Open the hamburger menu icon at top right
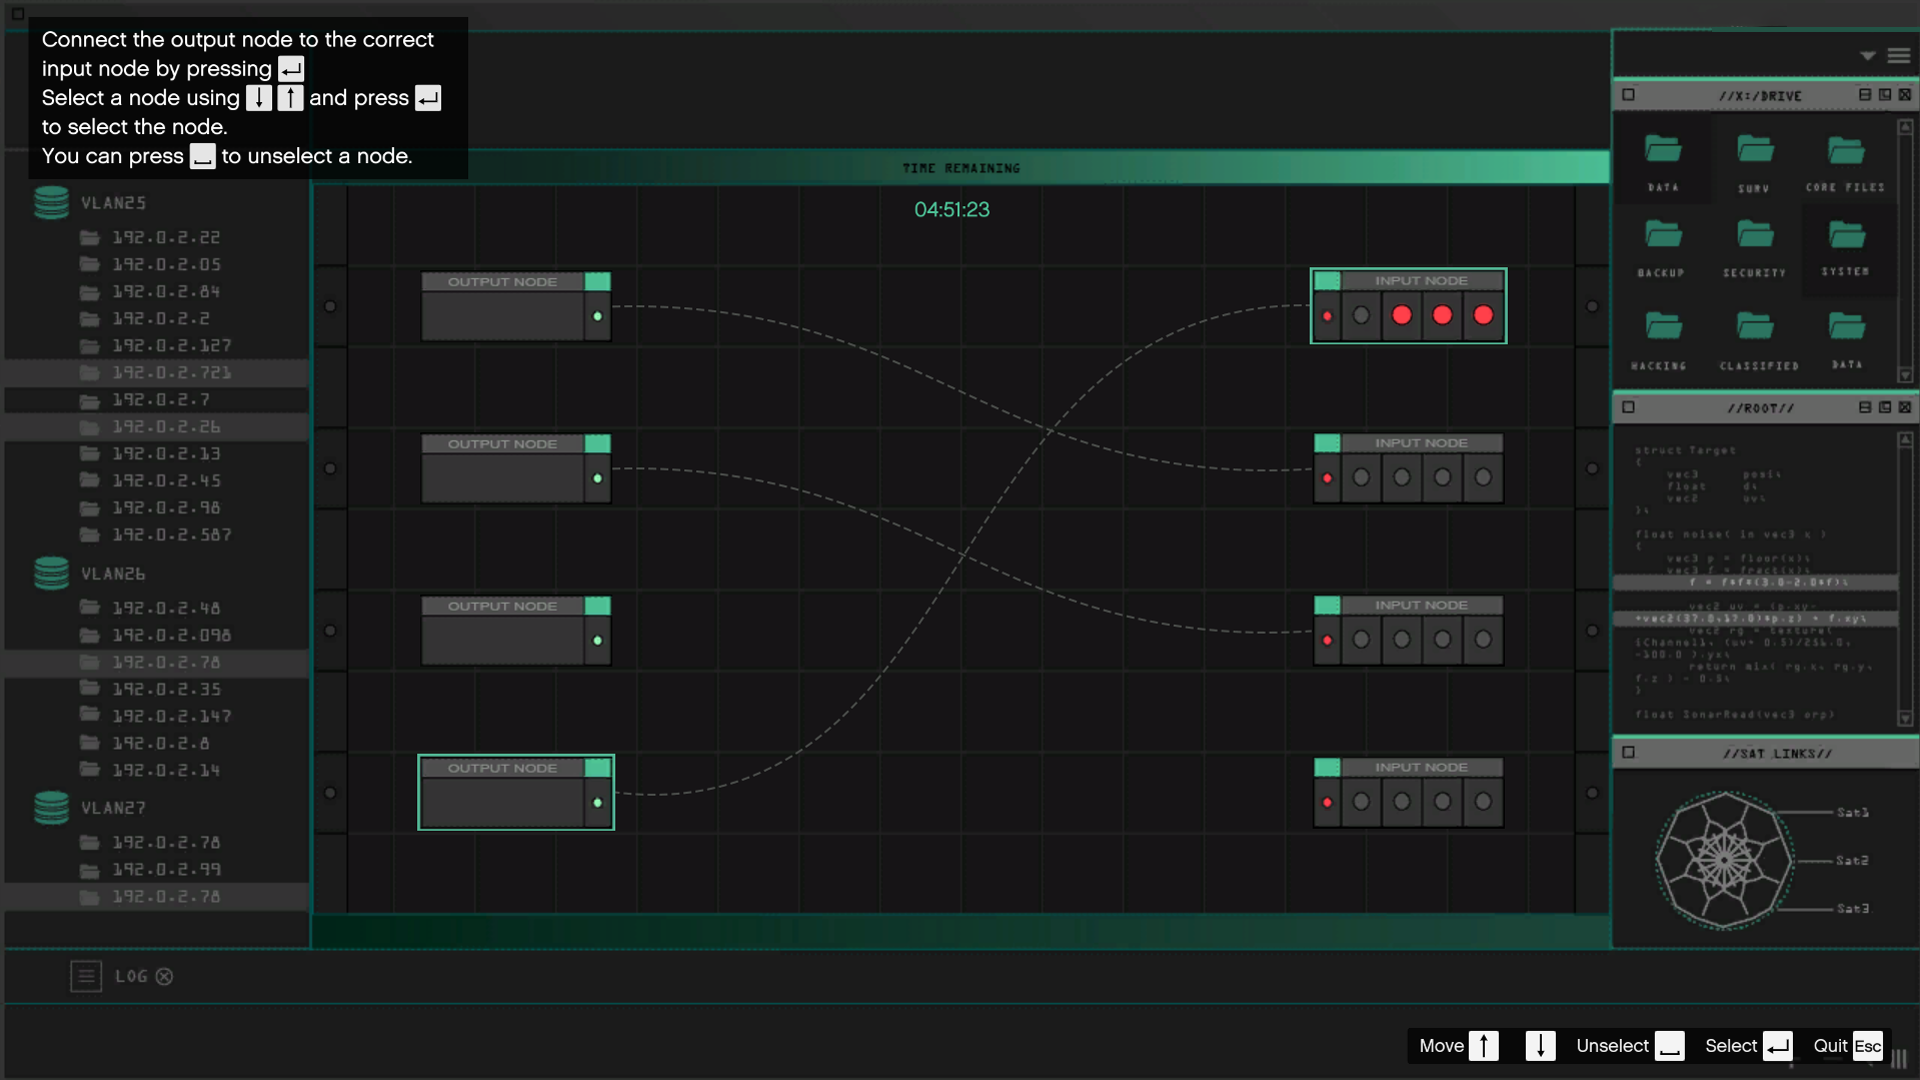 [1899, 56]
